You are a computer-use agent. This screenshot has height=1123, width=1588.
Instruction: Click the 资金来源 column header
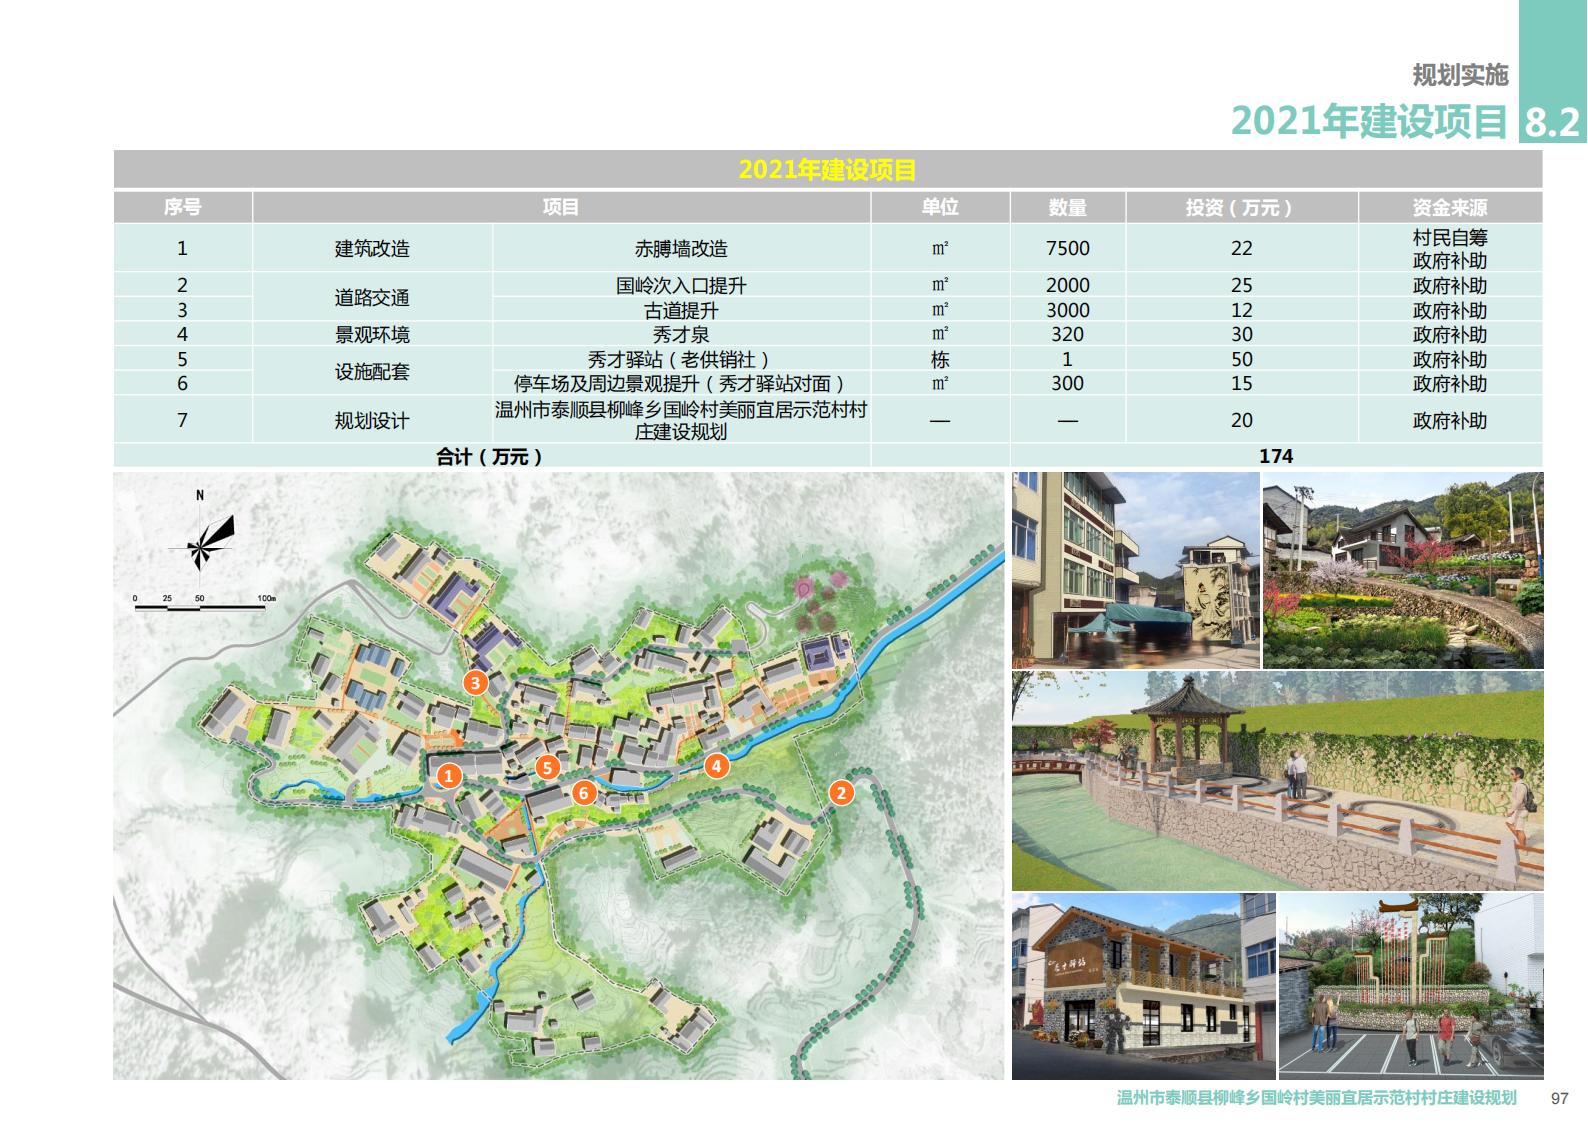point(1450,207)
